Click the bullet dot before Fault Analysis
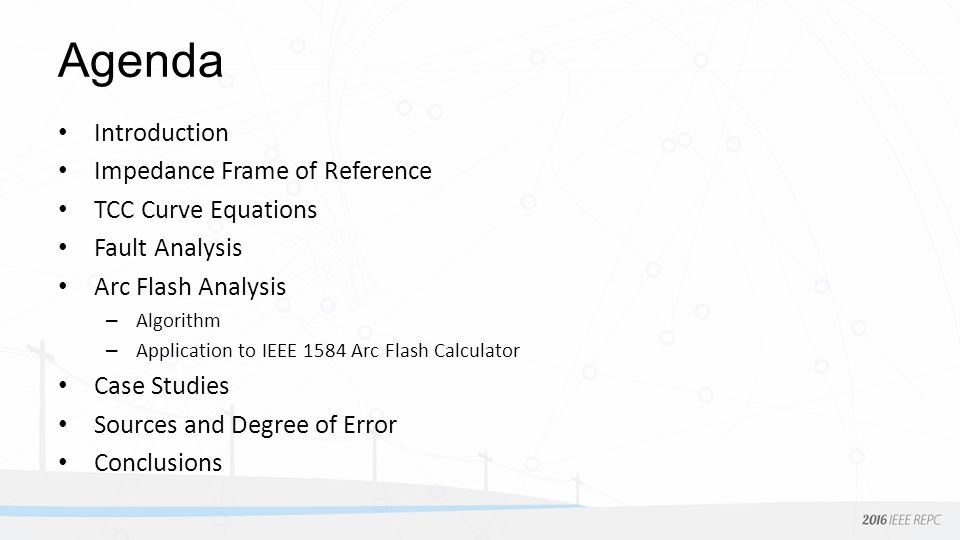Image resolution: width=960 pixels, height=540 pixels. [63, 247]
